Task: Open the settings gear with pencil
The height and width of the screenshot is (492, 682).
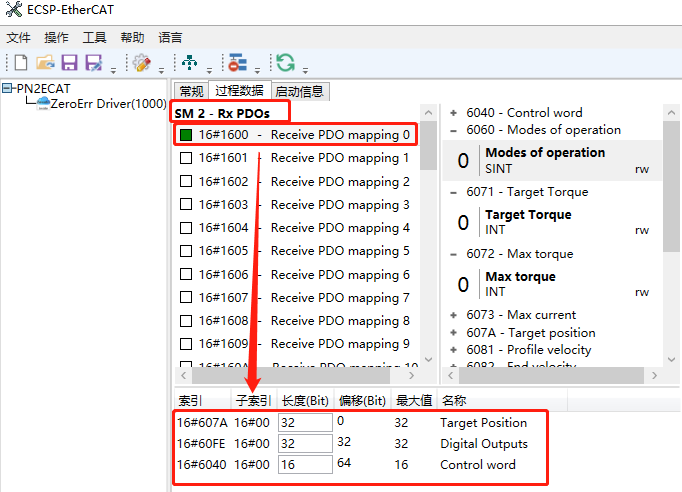Action: (142, 63)
